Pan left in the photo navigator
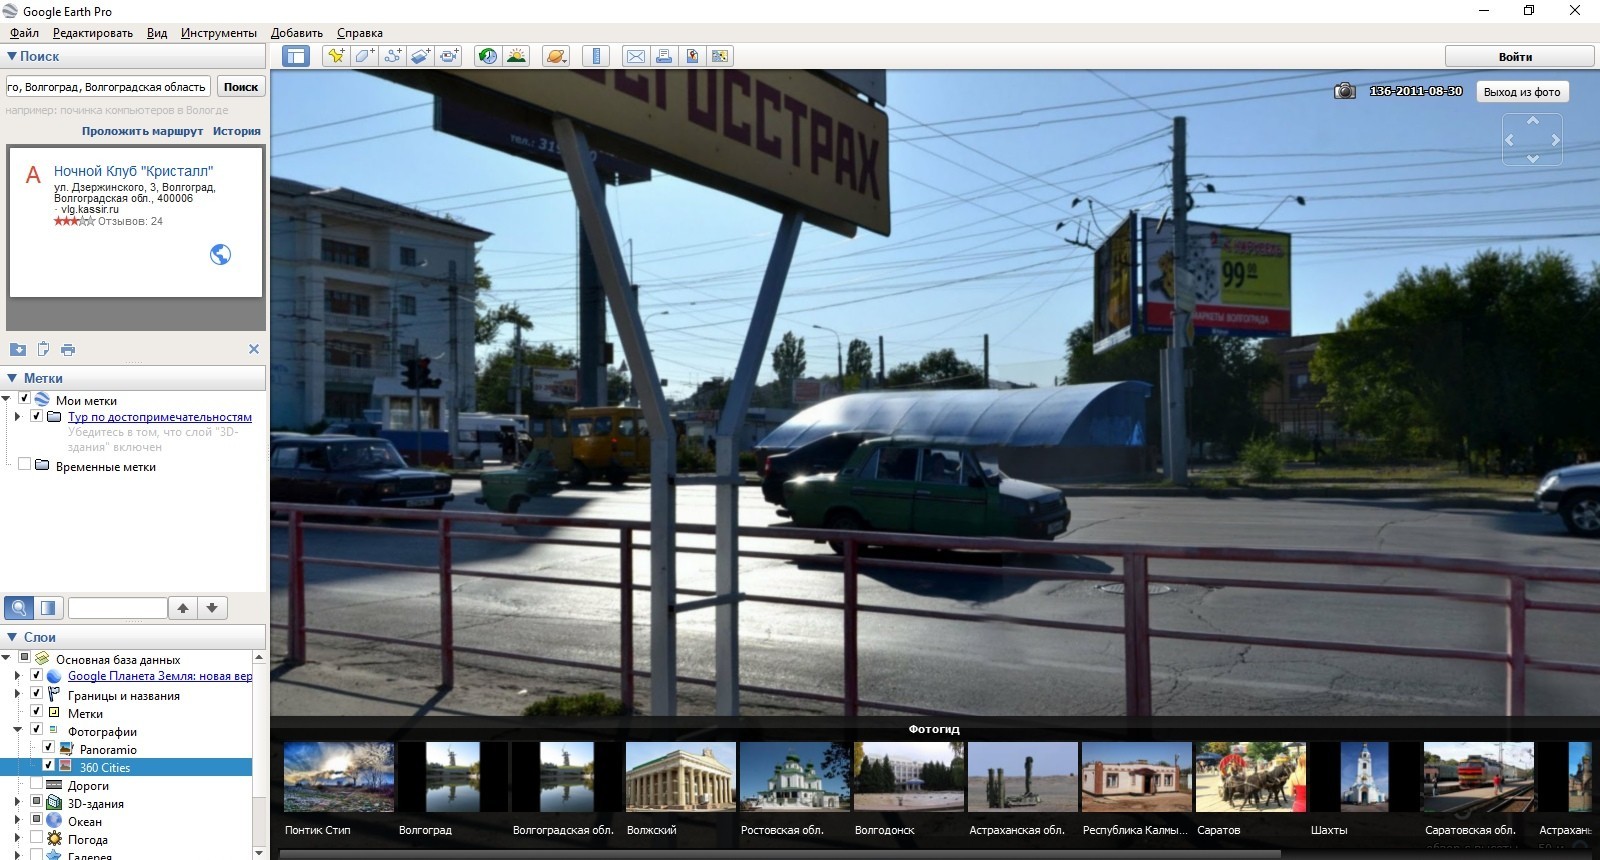 (x=1510, y=140)
